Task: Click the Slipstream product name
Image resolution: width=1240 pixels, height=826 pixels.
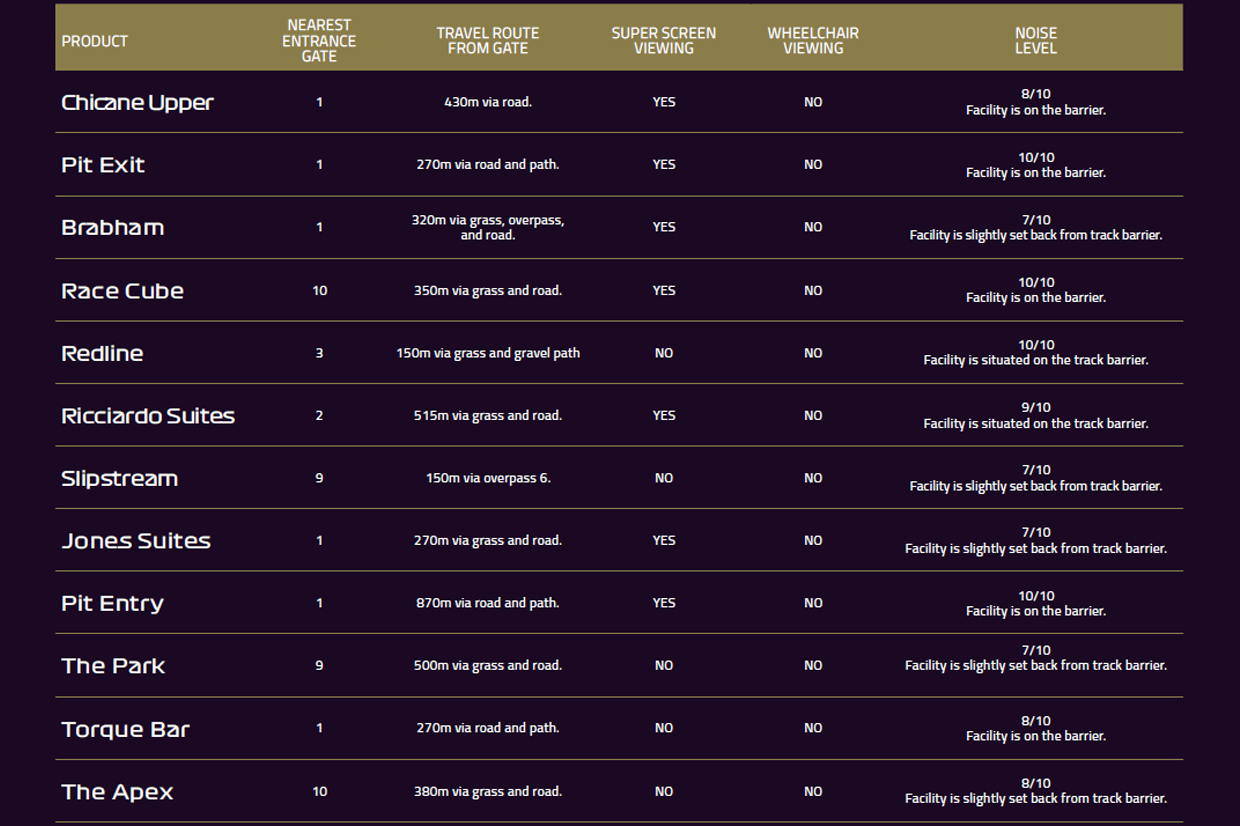Action: (x=119, y=479)
